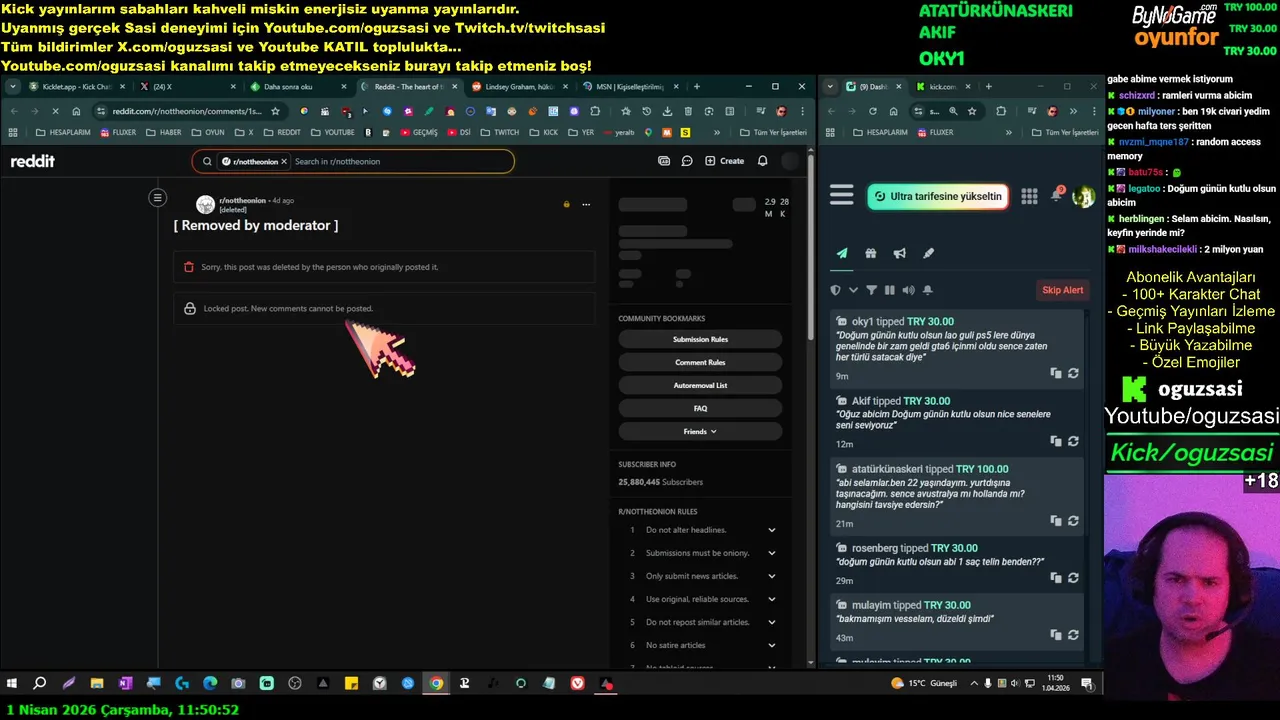The width and height of the screenshot is (1280, 720).
Task: Open the r/nottheonion community link on post
Action: point(243,200)
